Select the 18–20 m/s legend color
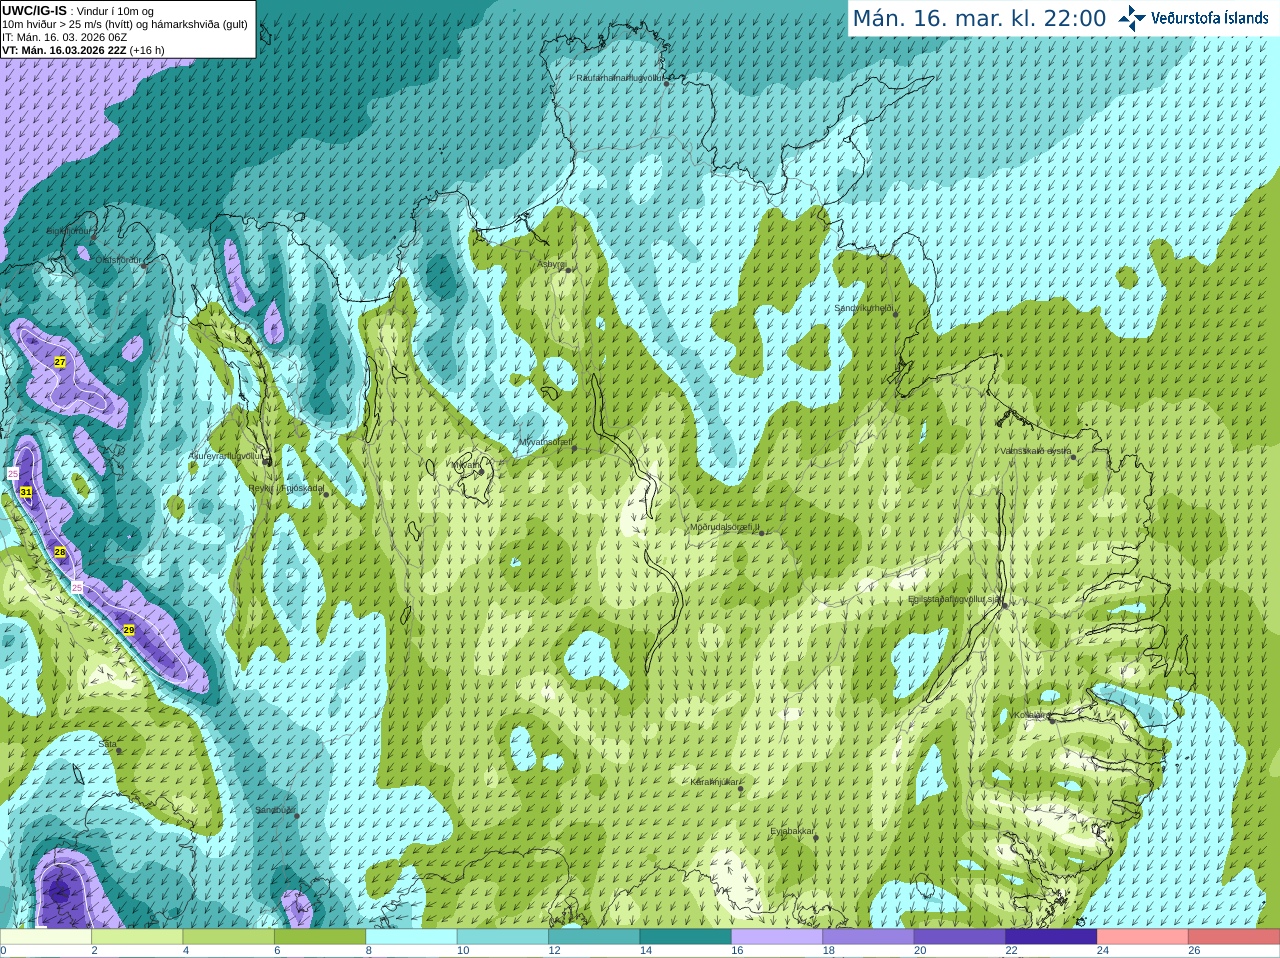 868,937
